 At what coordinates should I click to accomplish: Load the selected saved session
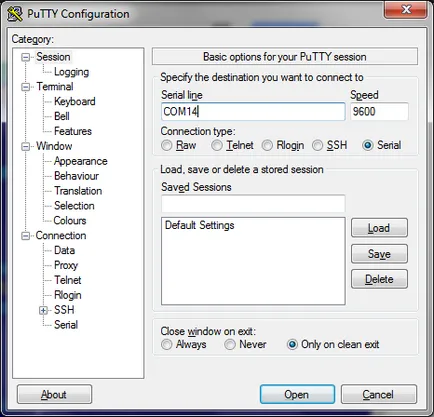(379, 228)
